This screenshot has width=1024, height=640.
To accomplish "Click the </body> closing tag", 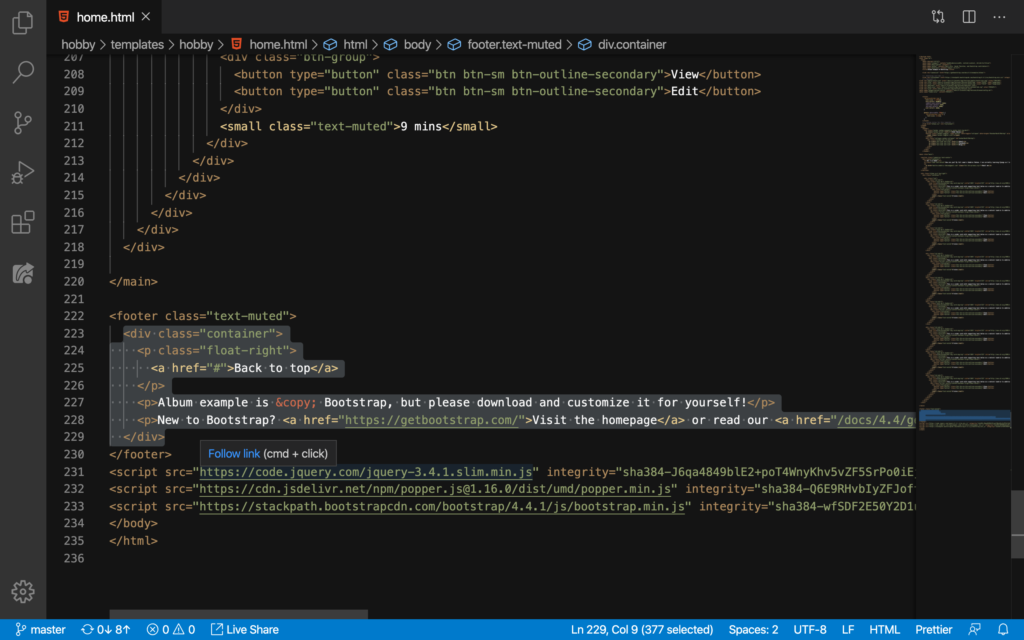I will [x=133, y=524].
